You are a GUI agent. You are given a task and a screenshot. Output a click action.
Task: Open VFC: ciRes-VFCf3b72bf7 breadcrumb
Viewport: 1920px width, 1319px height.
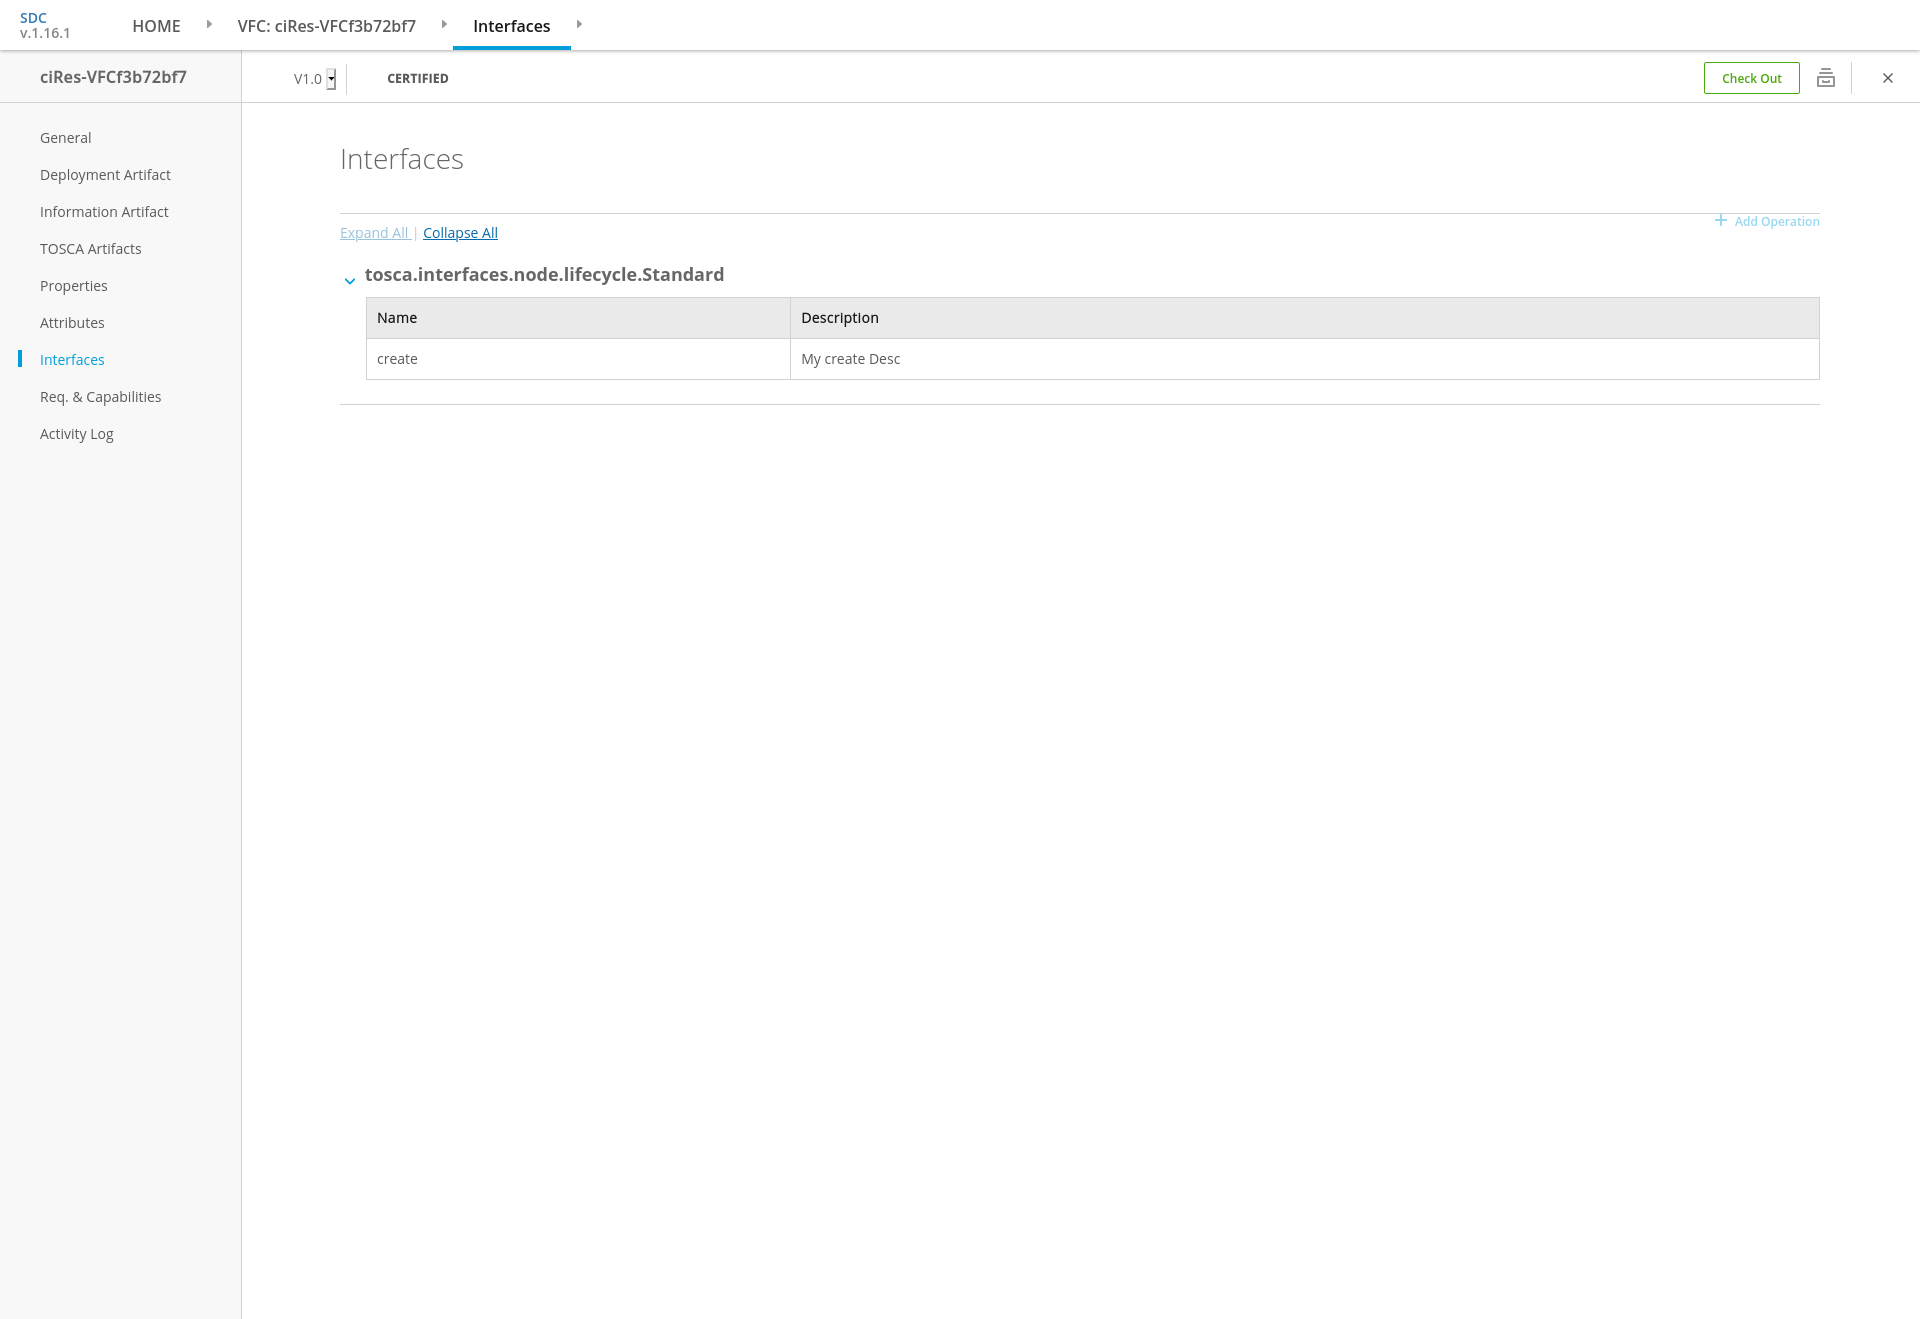point(326,26)
